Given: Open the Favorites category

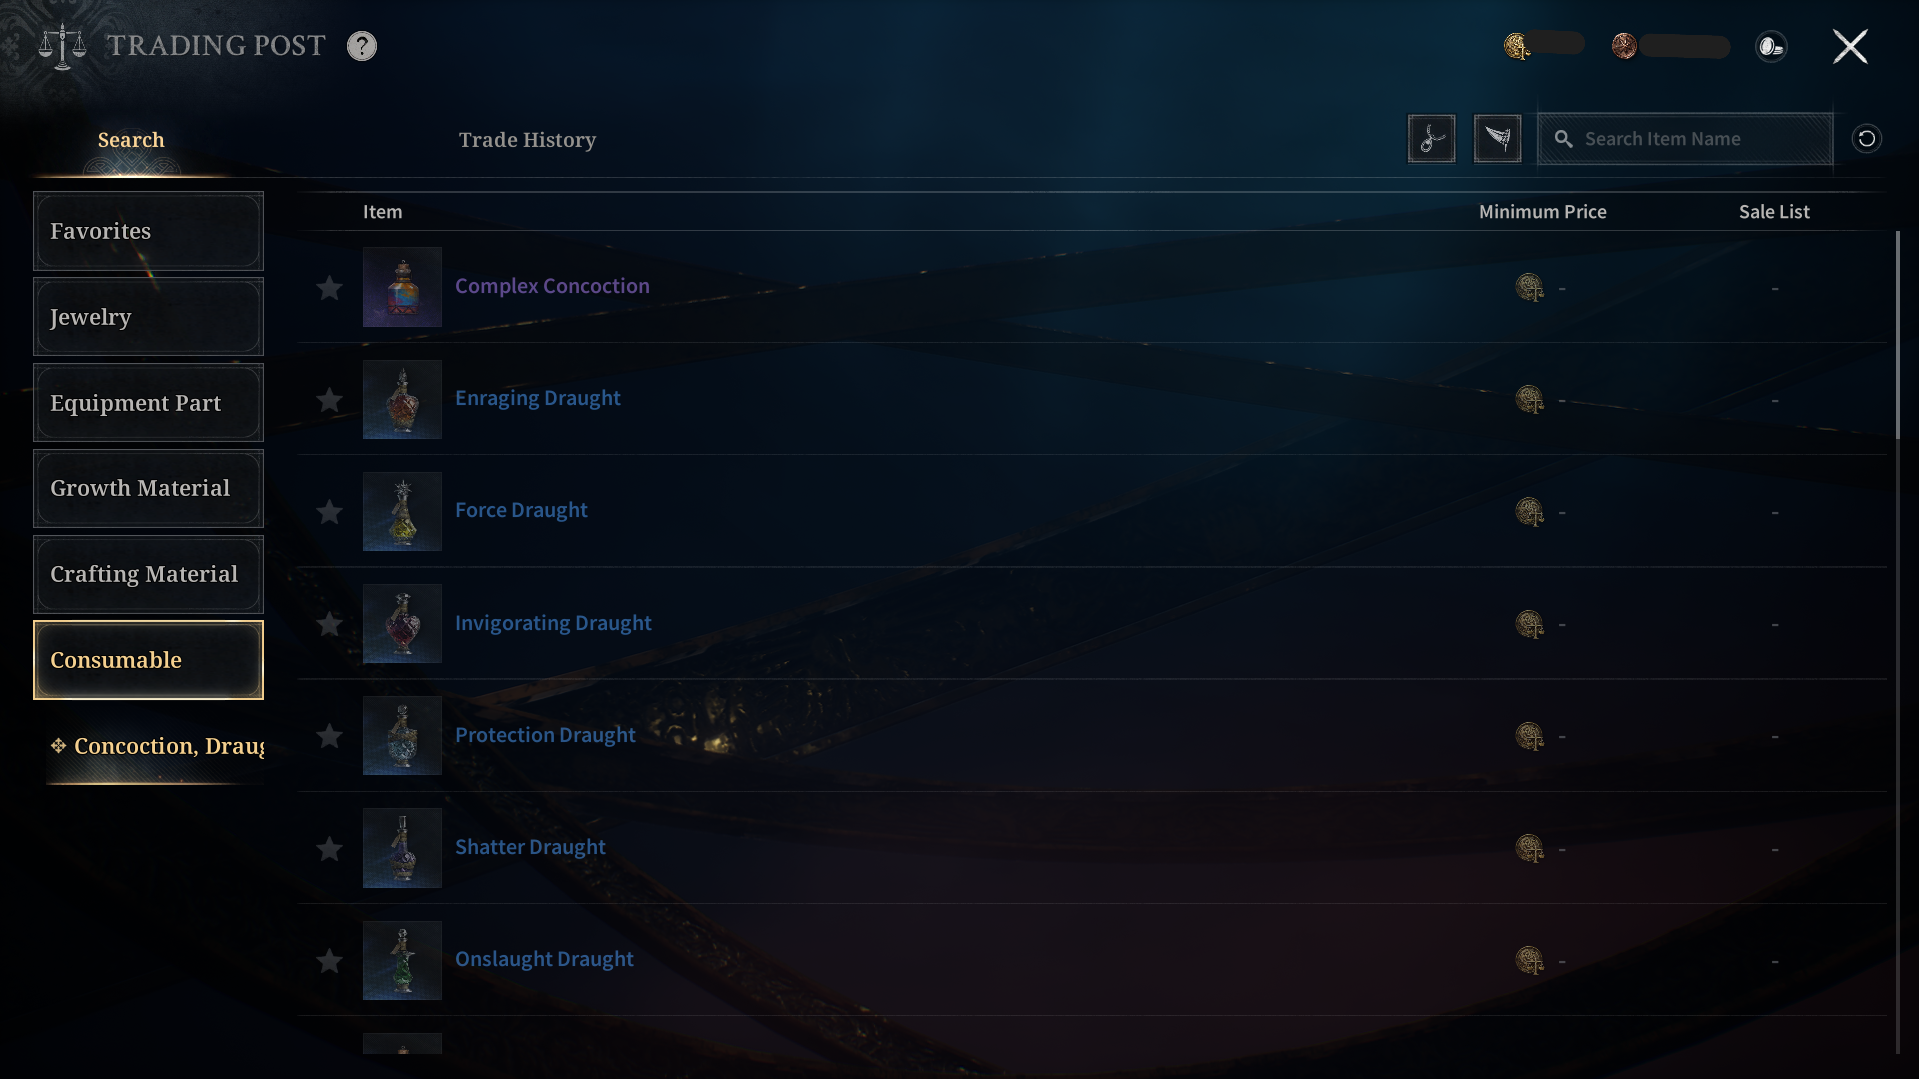Looking at the screenshot, I should pyautogui.click(x=148, y=231).
